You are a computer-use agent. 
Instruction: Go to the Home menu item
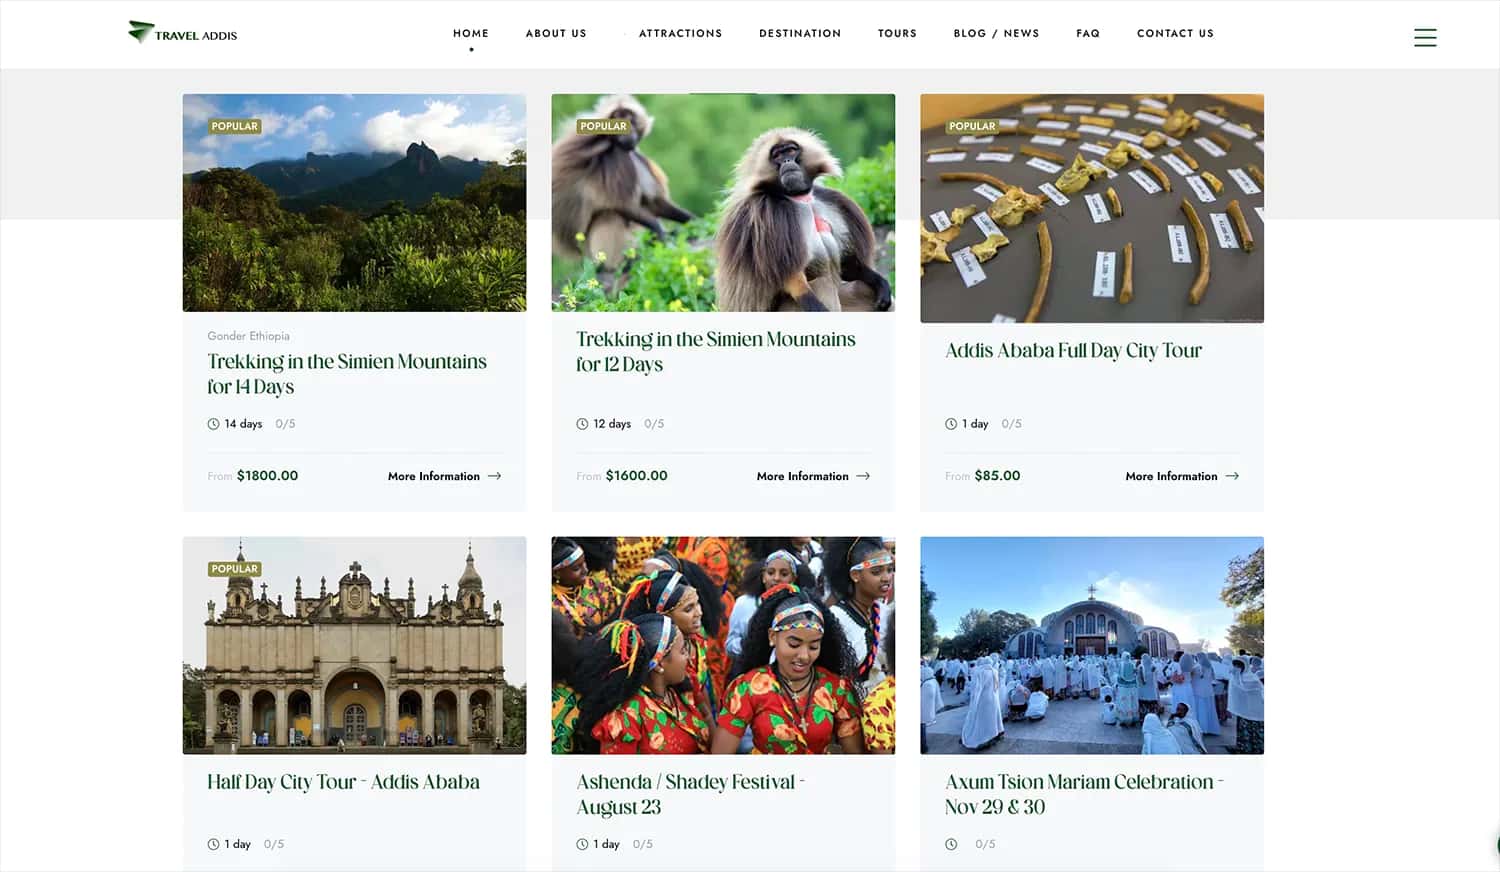click(471, 33)
